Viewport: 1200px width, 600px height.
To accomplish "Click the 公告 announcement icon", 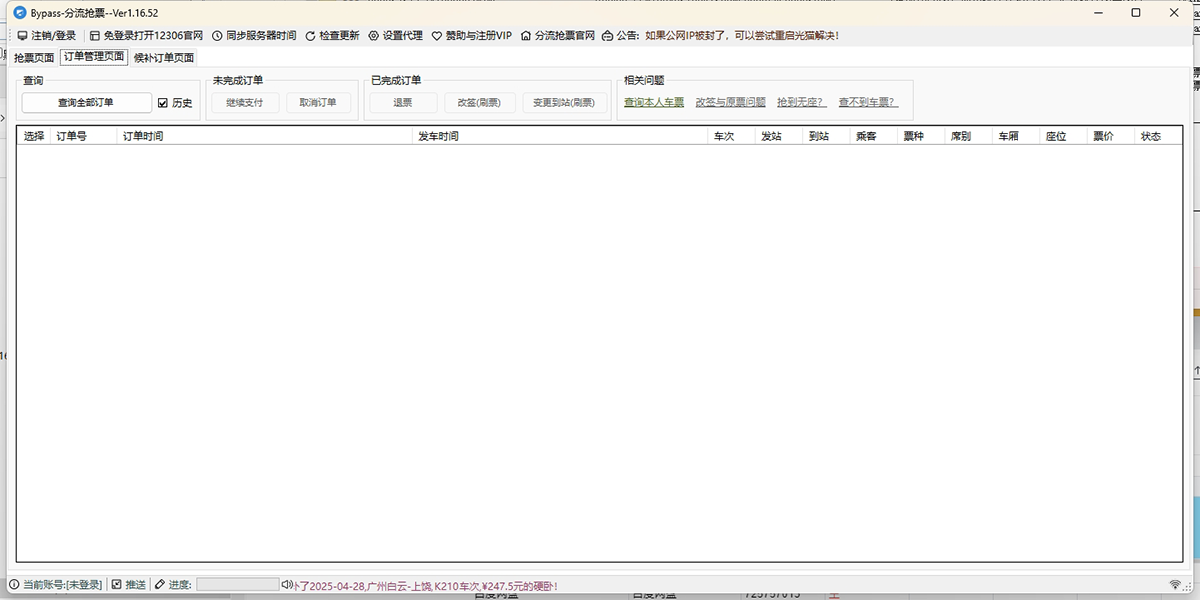I will (606, 34).
